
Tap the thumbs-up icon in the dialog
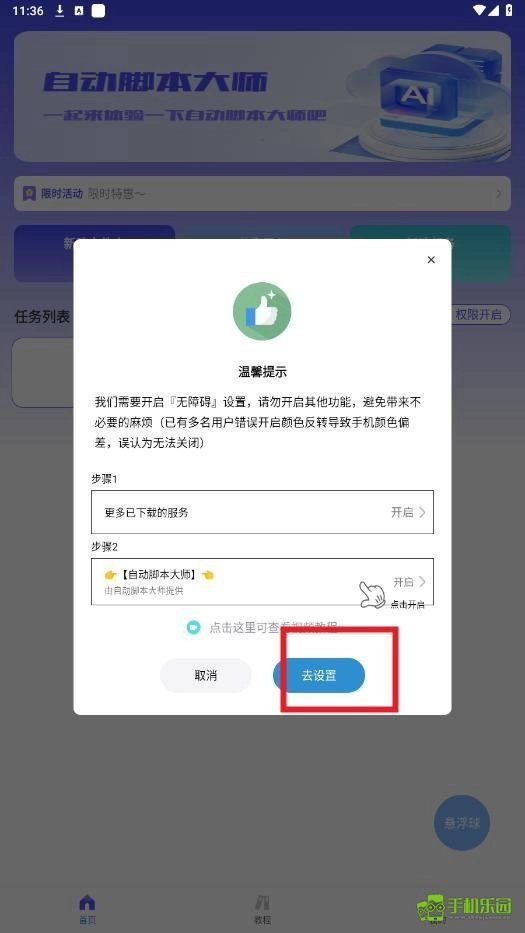tap(262, 311)
